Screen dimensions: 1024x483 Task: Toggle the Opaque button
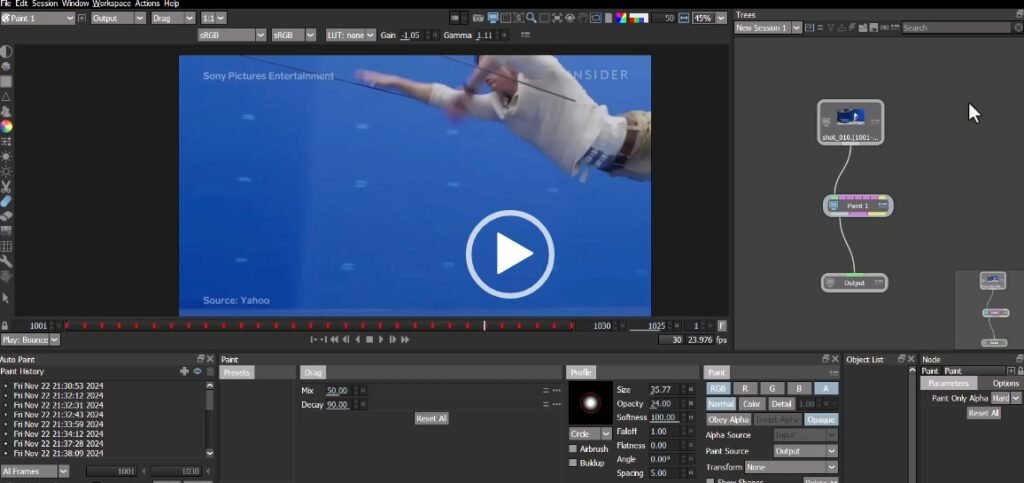click(x=820, y=420)
